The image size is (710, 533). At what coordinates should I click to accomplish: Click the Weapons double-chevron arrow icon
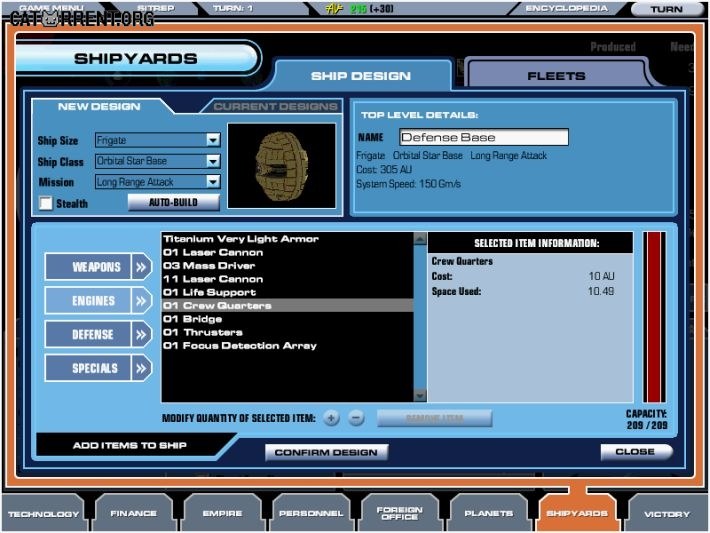pos(142,267)
